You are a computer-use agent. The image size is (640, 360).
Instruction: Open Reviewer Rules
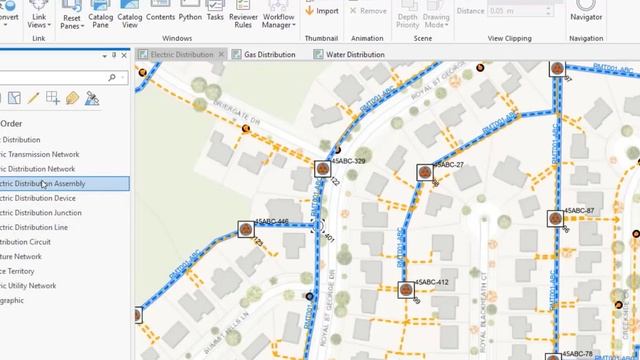pyautogui.click(x=243, y=15)
